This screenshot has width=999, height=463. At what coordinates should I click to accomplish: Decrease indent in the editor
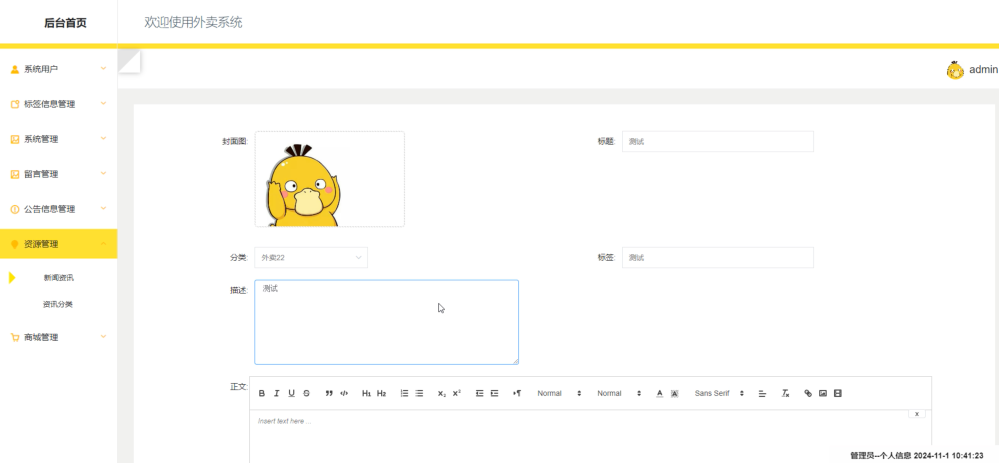point(479,394)
